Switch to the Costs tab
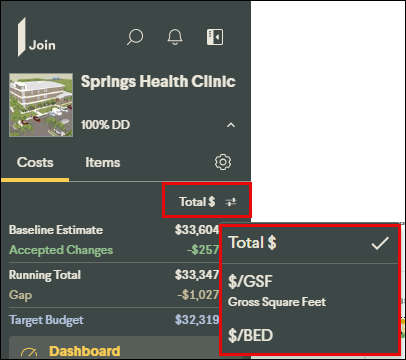Image resolution: width=406 pixels, height=360 pixels. [35, 163]
